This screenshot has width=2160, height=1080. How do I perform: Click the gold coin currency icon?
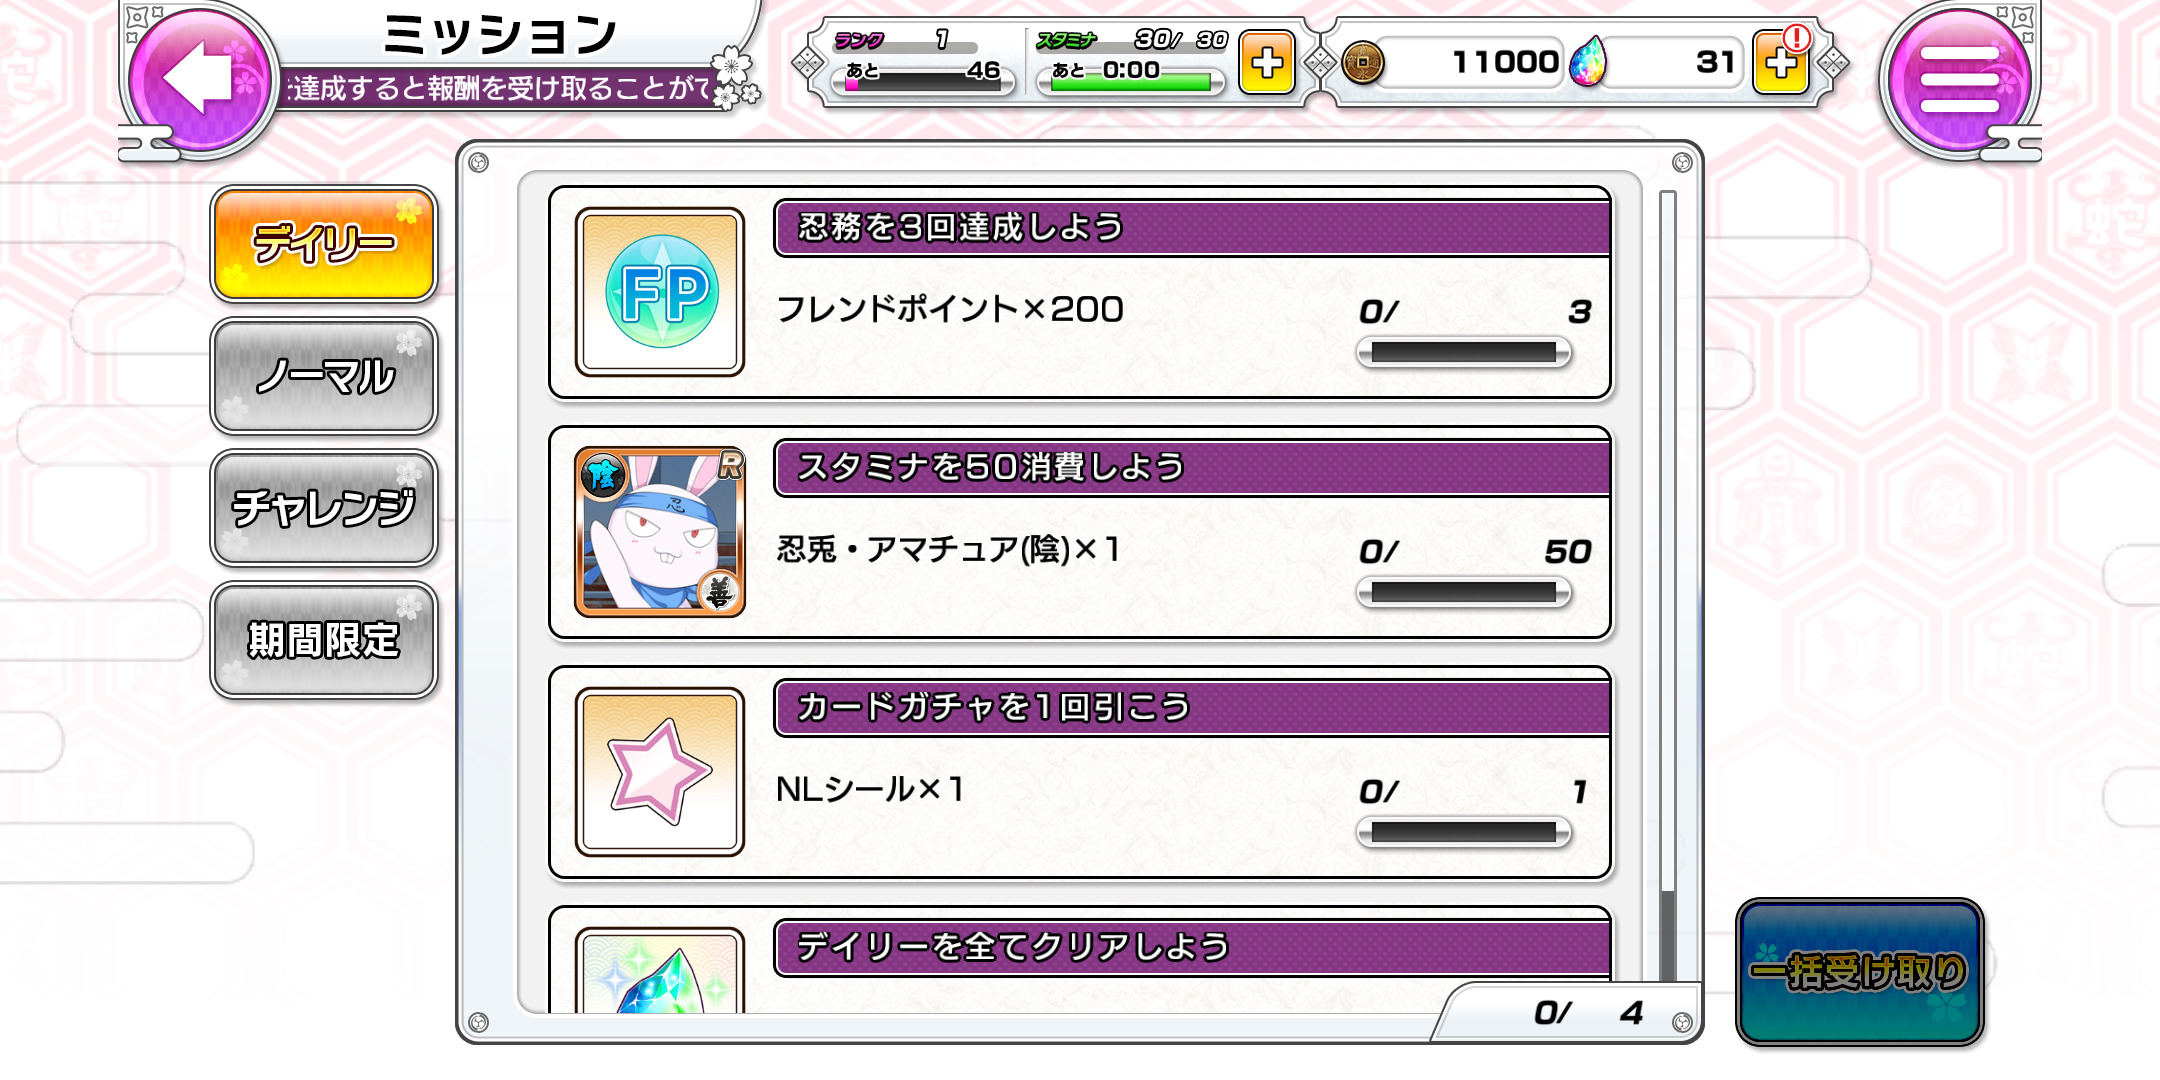click(1362, 63)
